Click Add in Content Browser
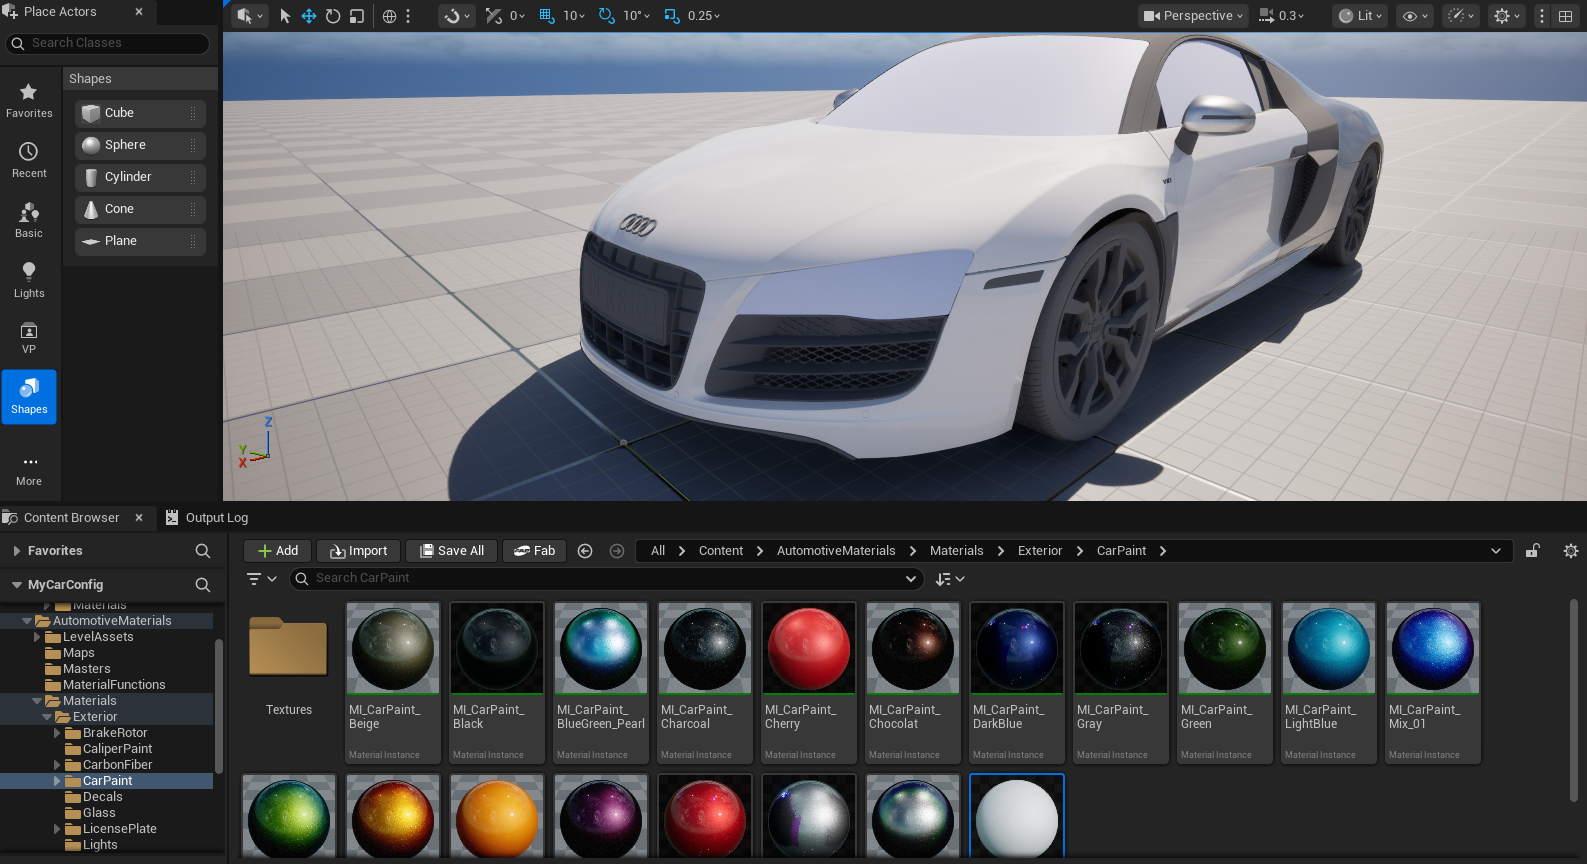 coord(278,551)
